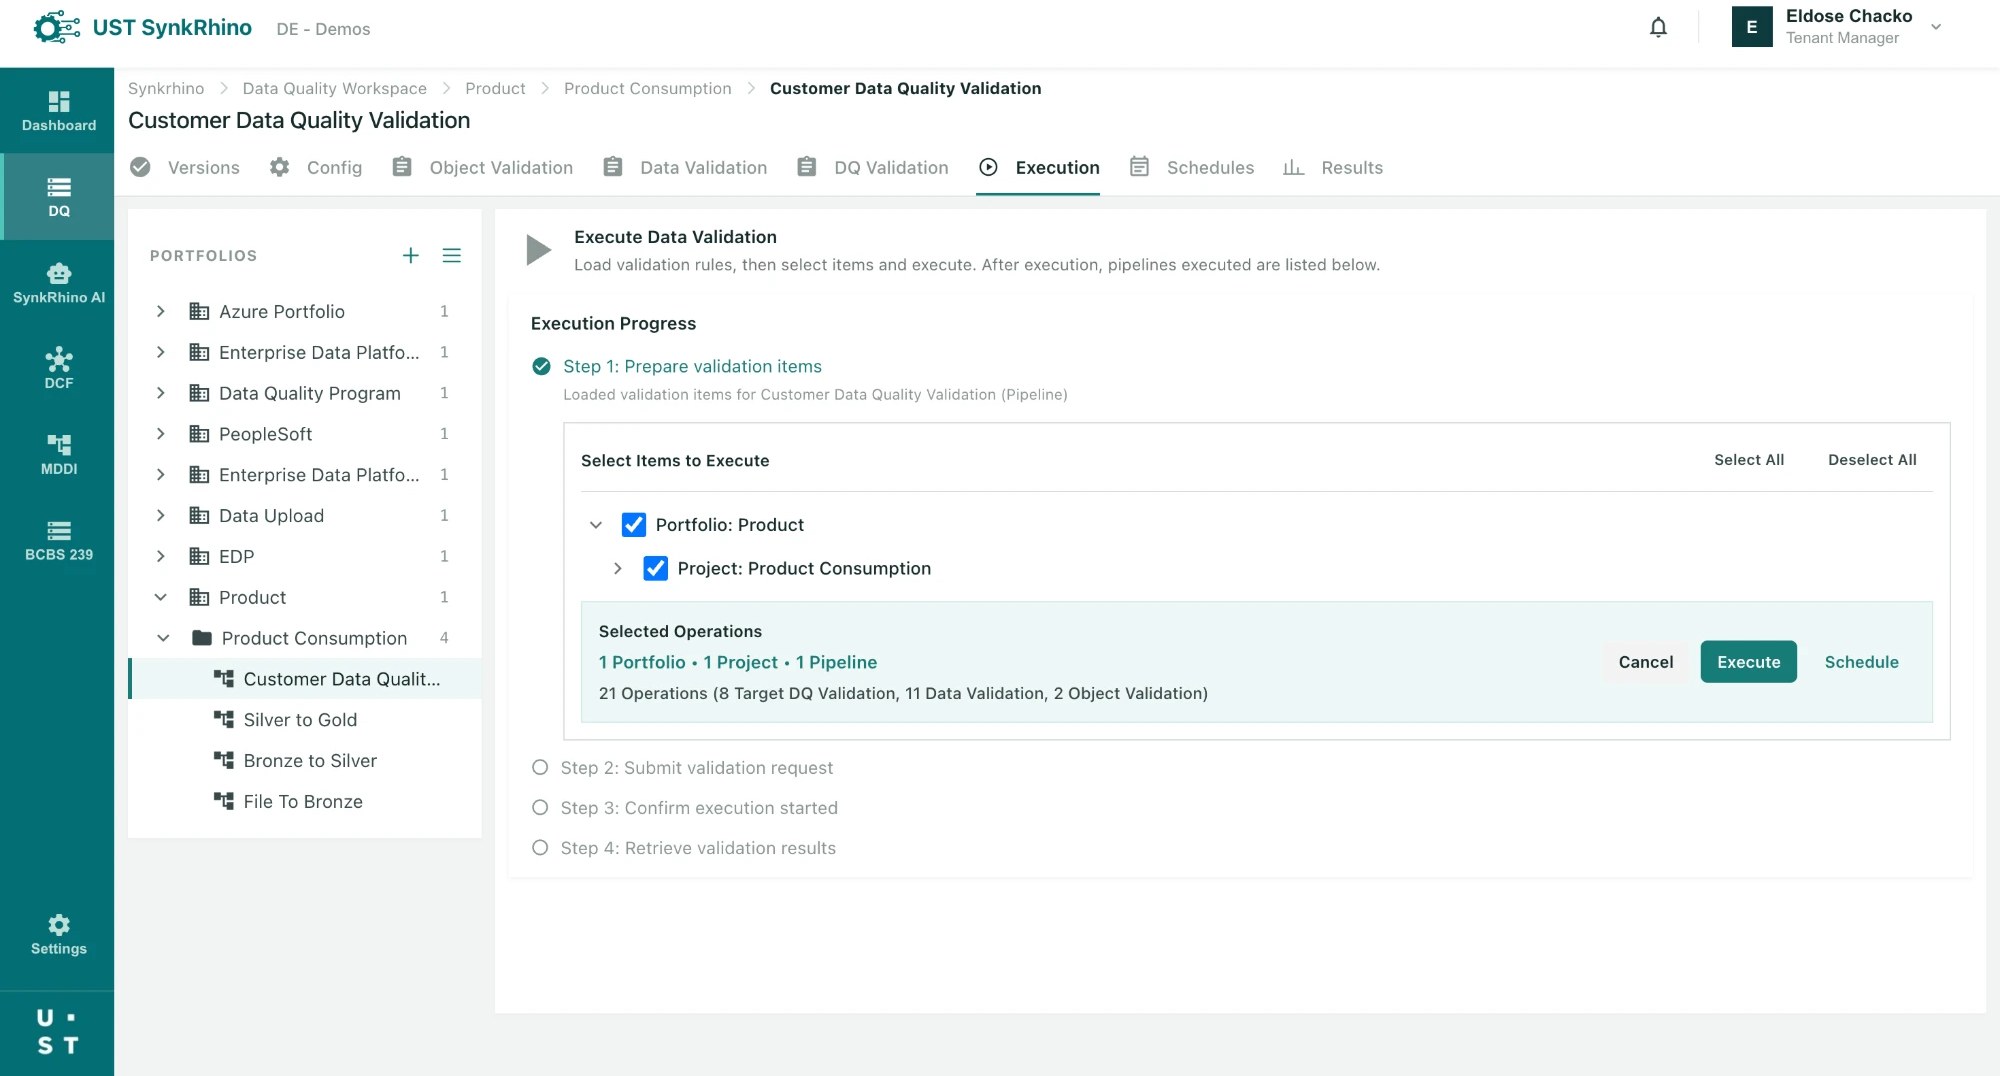The width and height of the screenshot is (2000, 1076).
Task: Click the Schedule link
Action: (x=1861, y=663)
